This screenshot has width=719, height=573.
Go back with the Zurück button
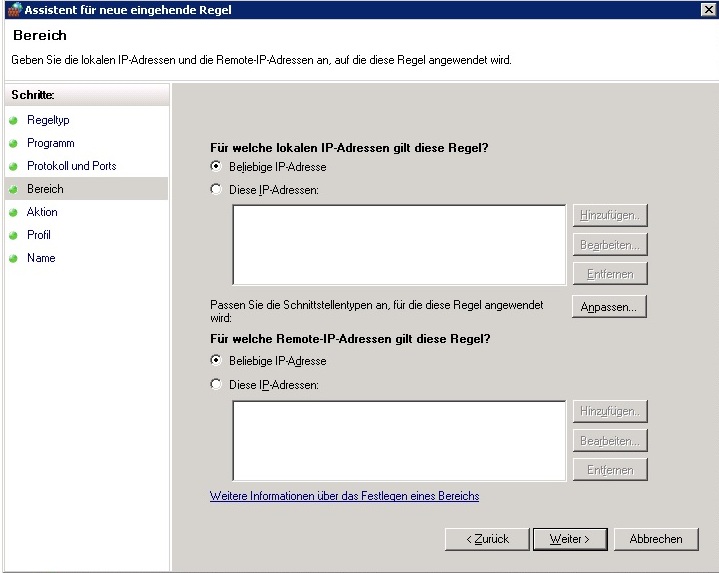[486, 539]
